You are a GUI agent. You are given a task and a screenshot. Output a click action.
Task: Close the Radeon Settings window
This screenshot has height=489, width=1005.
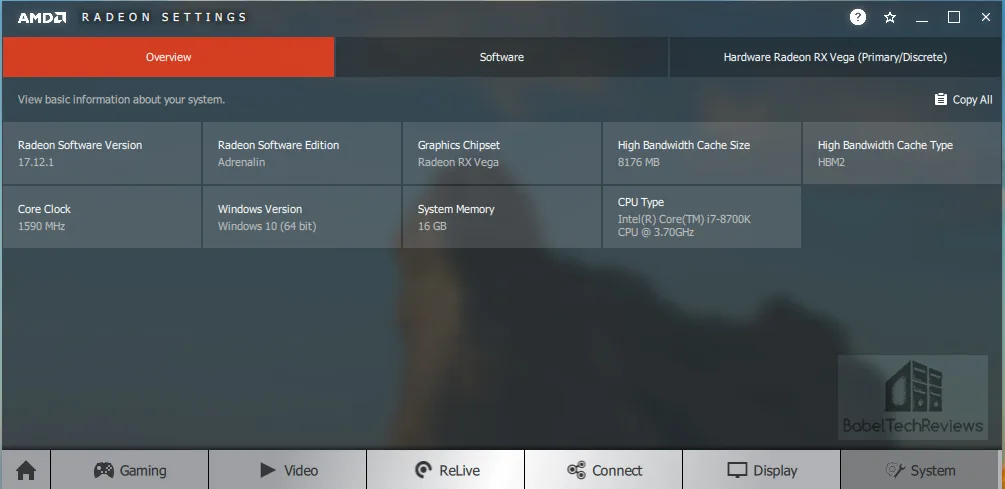pos(986,17)
